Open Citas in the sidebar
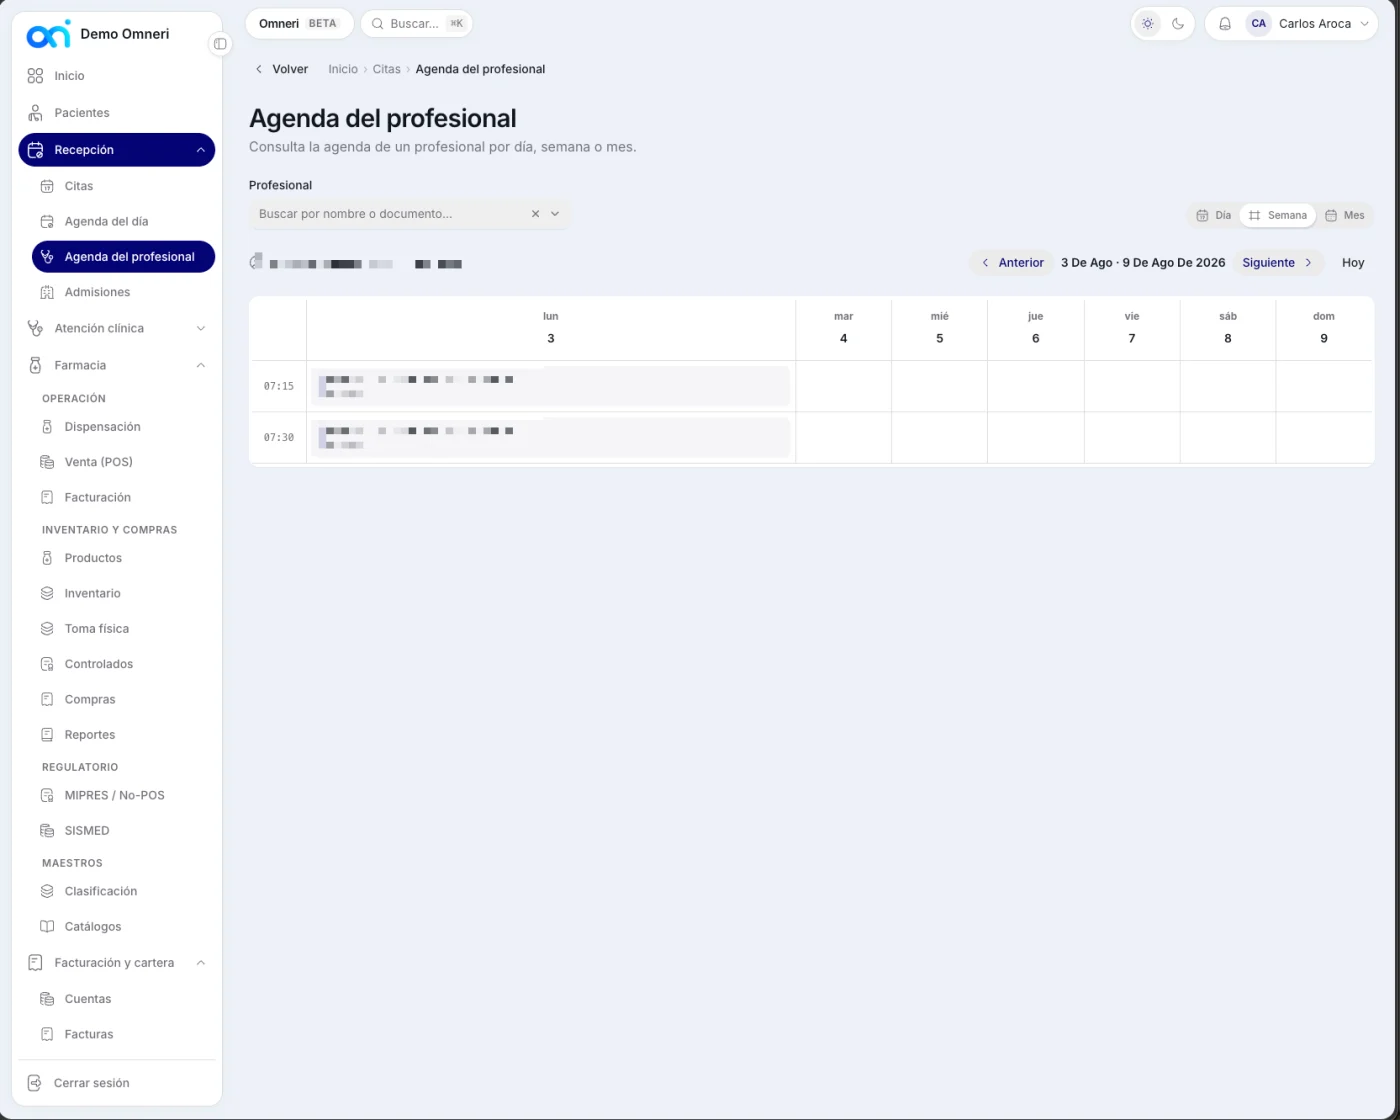 123,186
